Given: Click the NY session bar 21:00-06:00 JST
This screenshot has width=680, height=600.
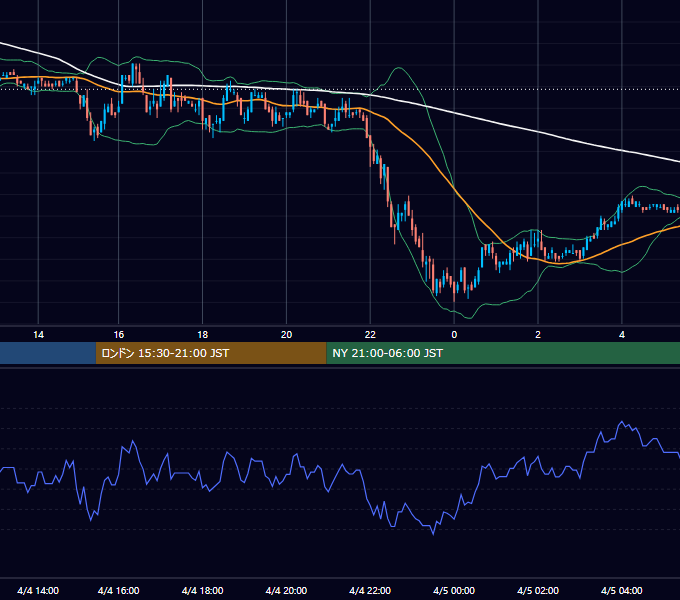Looking at the screenshot, I should [503, 353].
